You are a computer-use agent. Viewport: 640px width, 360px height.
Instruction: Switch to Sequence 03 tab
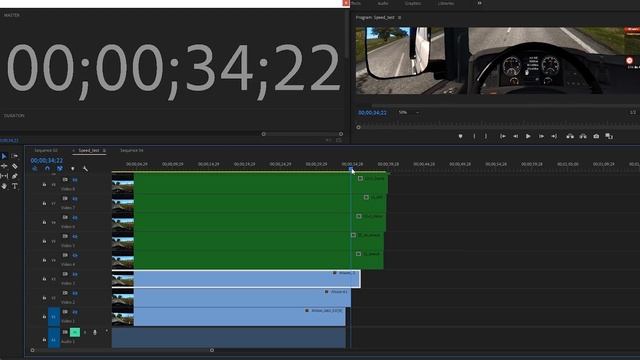pyautogui.click(x=46, y=151)
